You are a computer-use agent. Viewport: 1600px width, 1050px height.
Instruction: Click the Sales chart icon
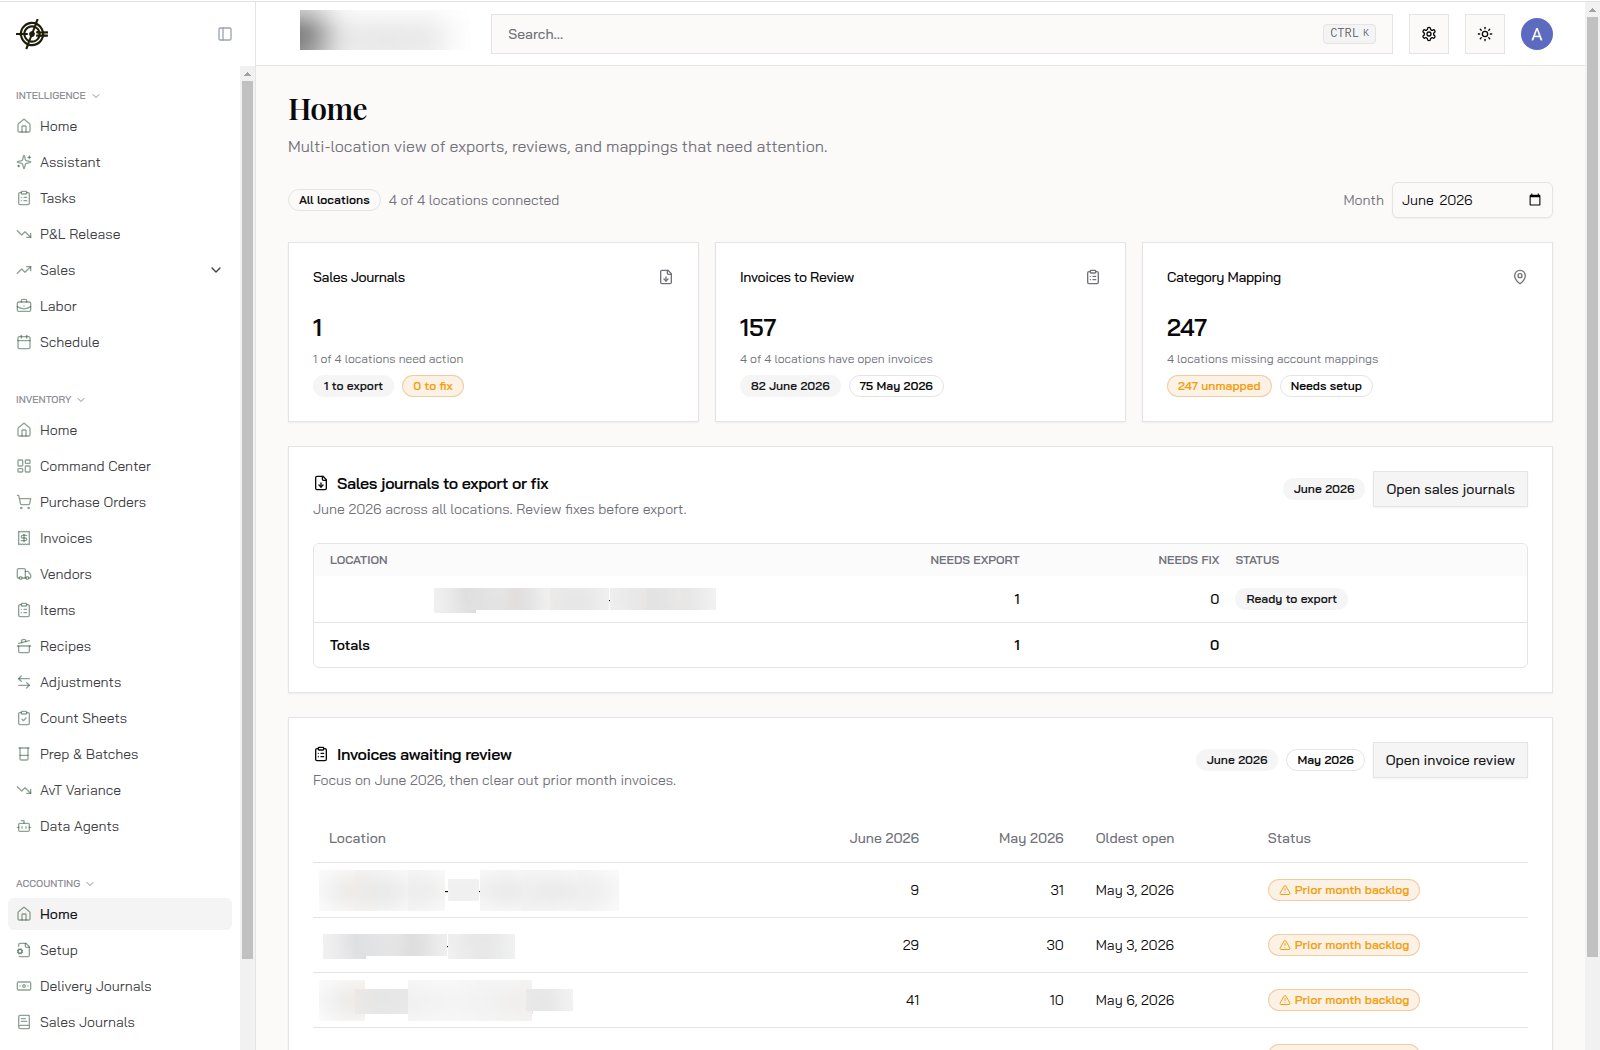[24, 270]
